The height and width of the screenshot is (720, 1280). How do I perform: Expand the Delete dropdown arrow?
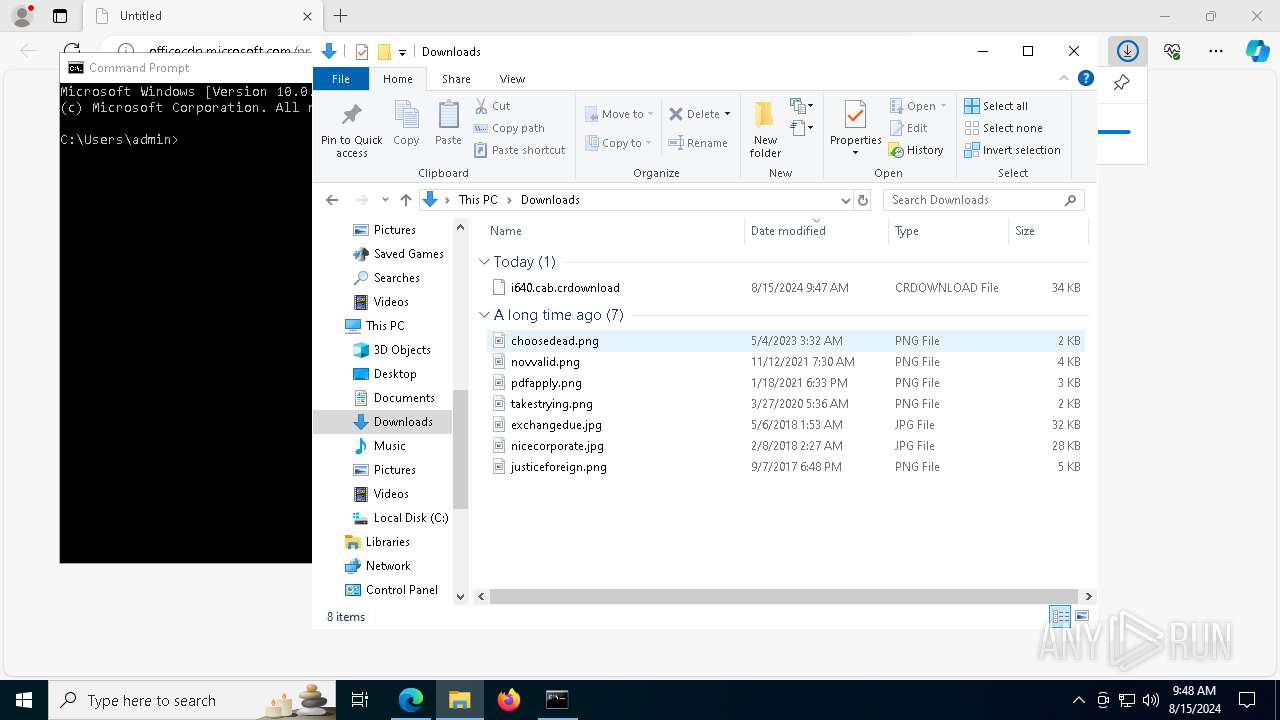tap(727, 114)
